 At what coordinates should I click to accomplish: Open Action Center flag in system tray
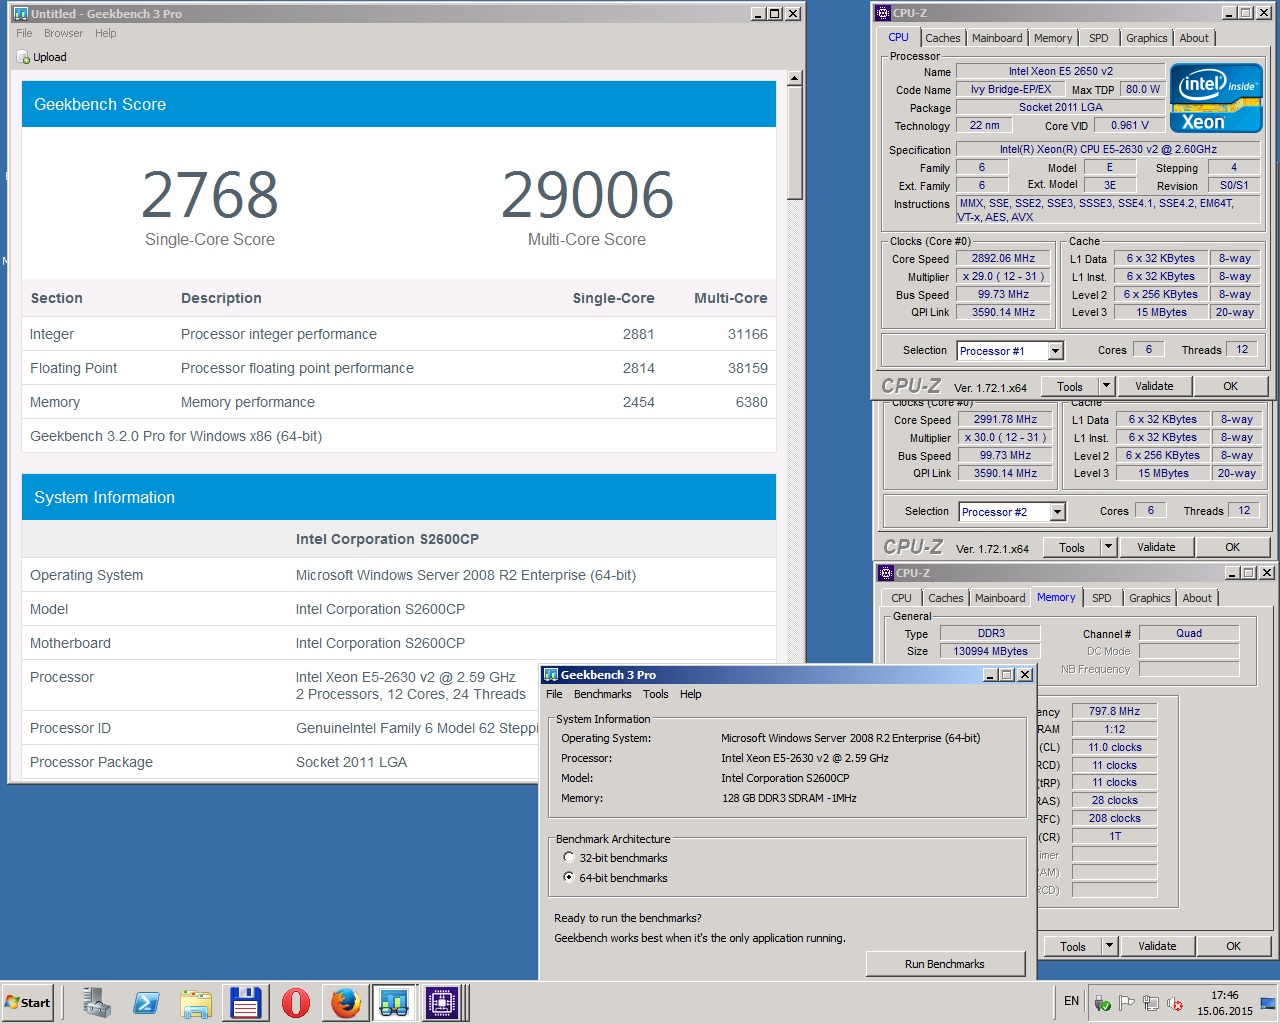pyautogui.click(x=1127, y=1003)
